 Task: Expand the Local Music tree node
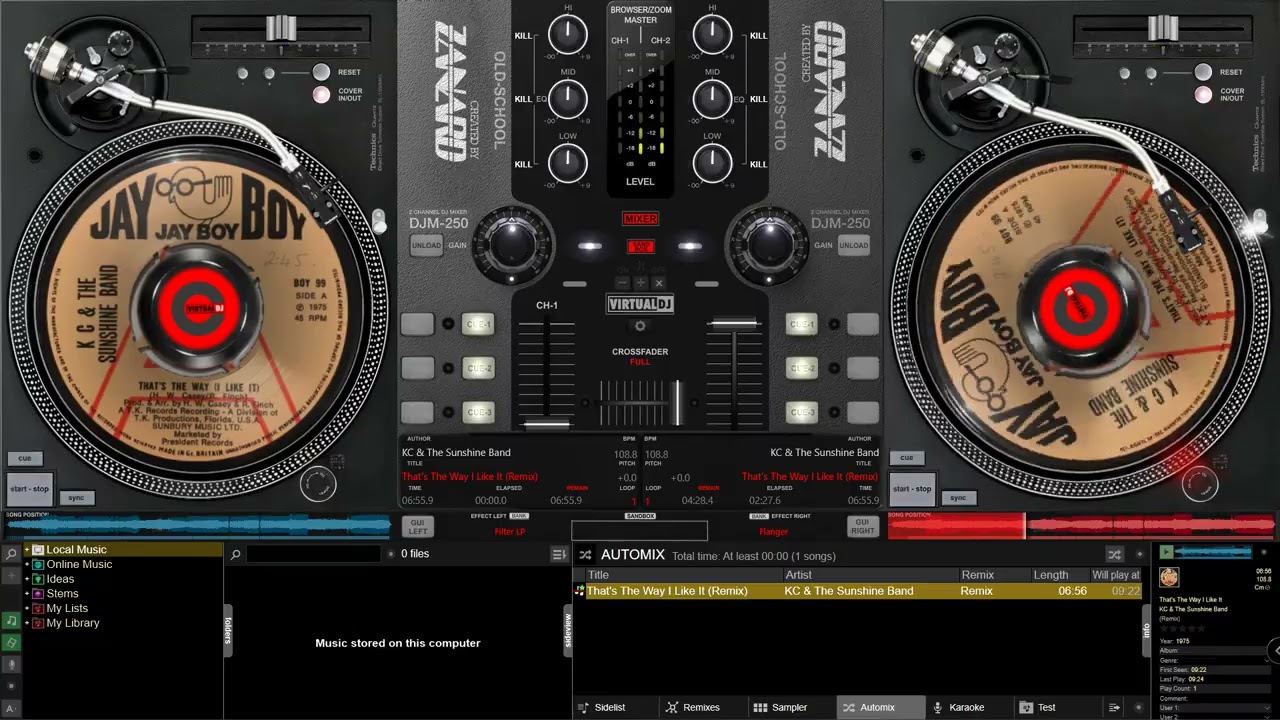coord(27,549)
